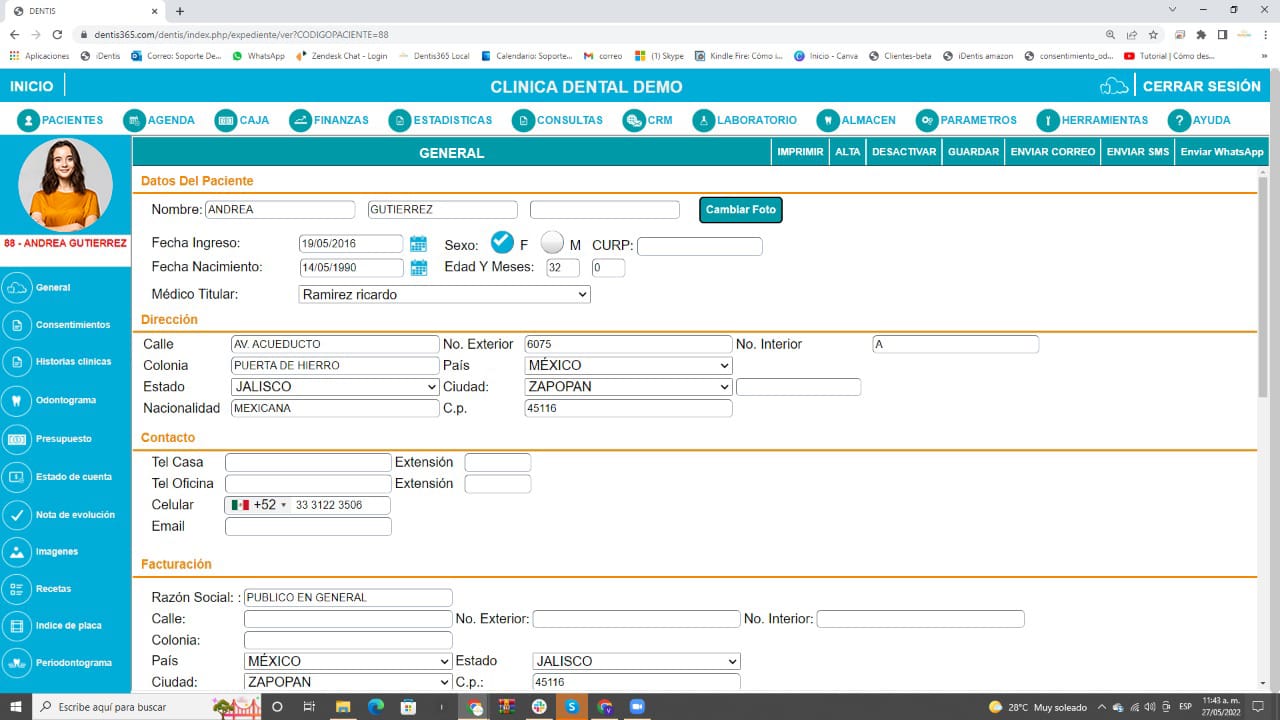
Task: Open the Imagenes sidebar icon
Action: 16,551
